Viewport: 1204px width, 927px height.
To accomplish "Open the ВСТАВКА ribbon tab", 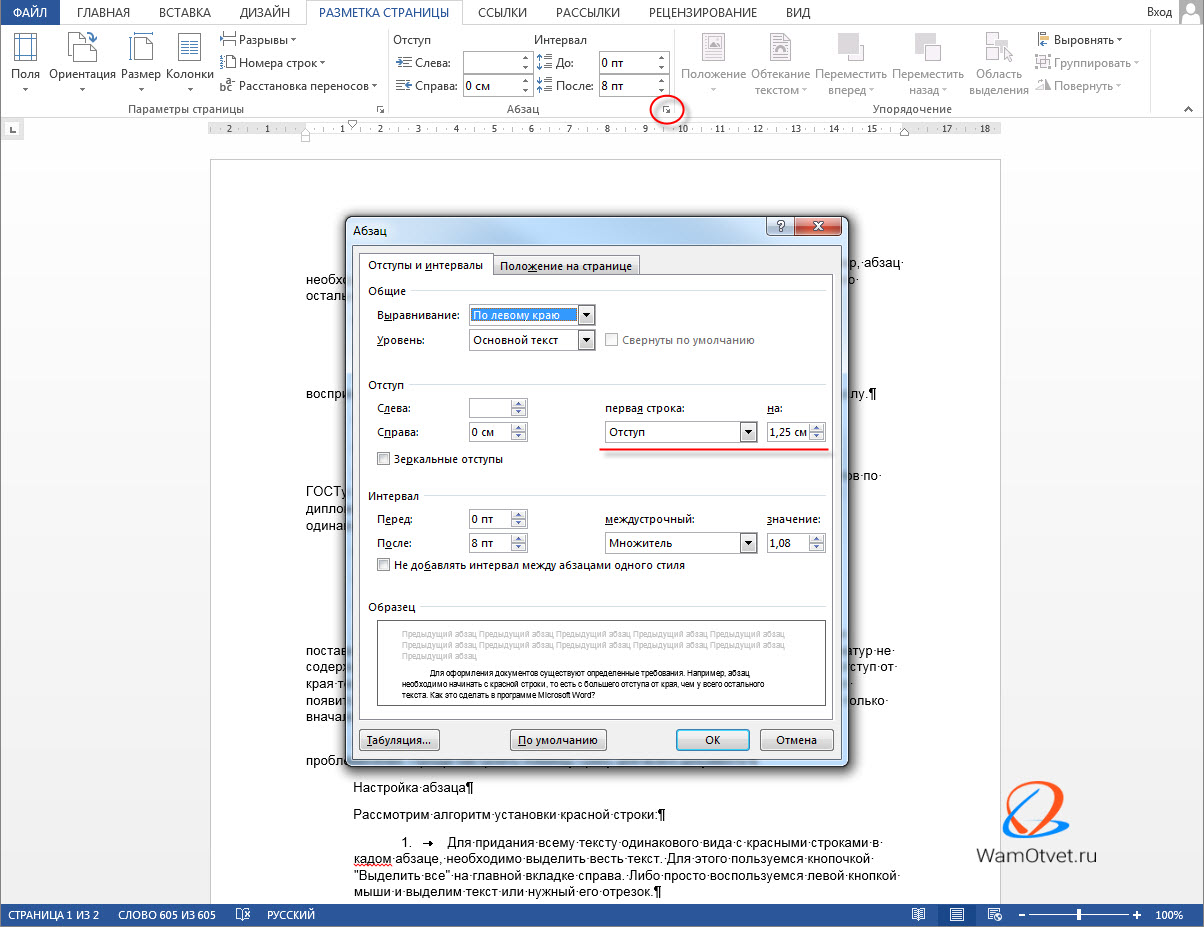I will [185, 12].
